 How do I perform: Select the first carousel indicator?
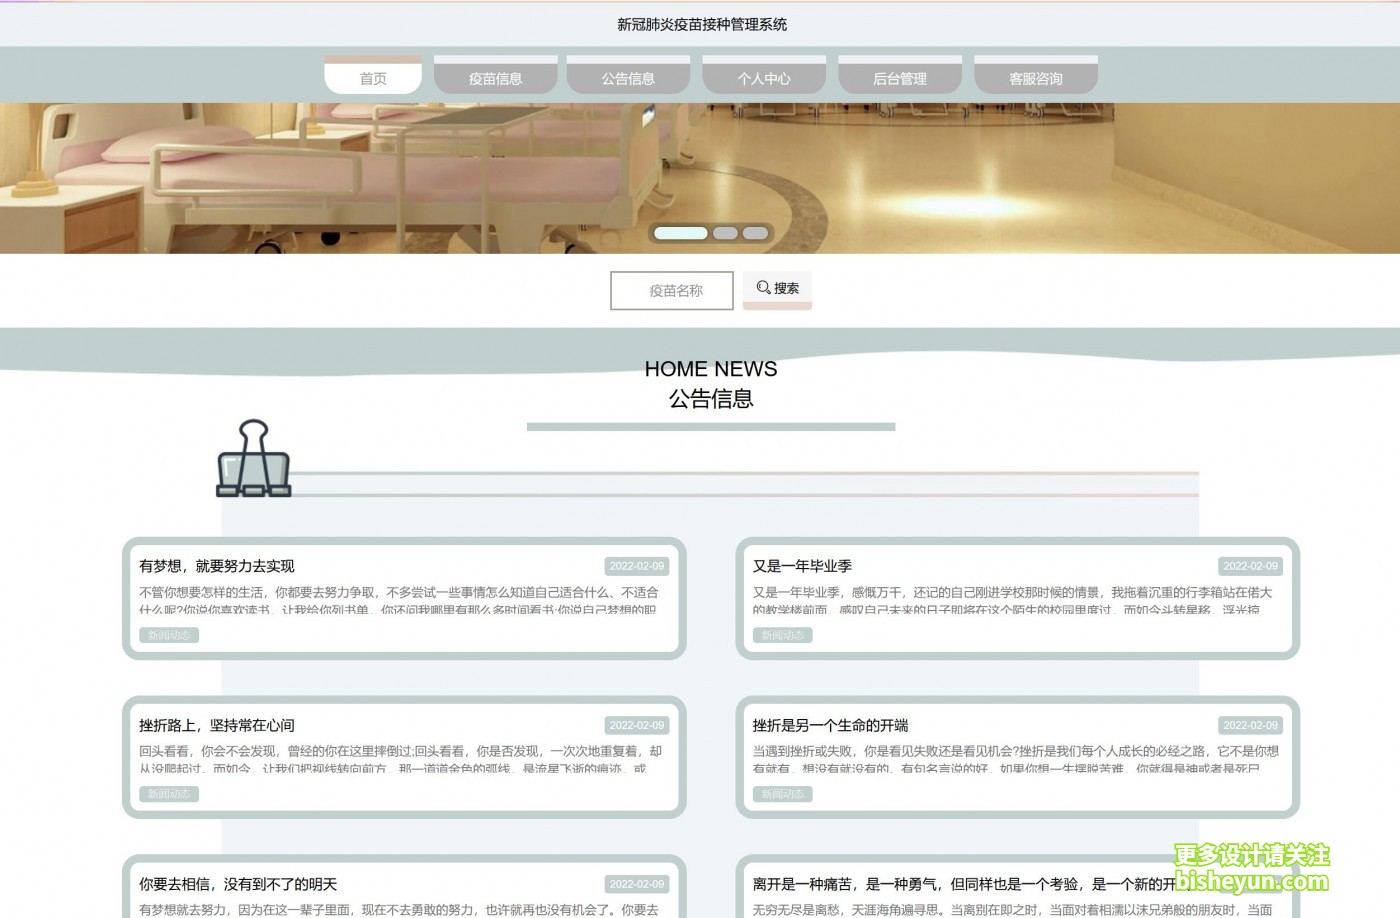[x=680, y=233]
